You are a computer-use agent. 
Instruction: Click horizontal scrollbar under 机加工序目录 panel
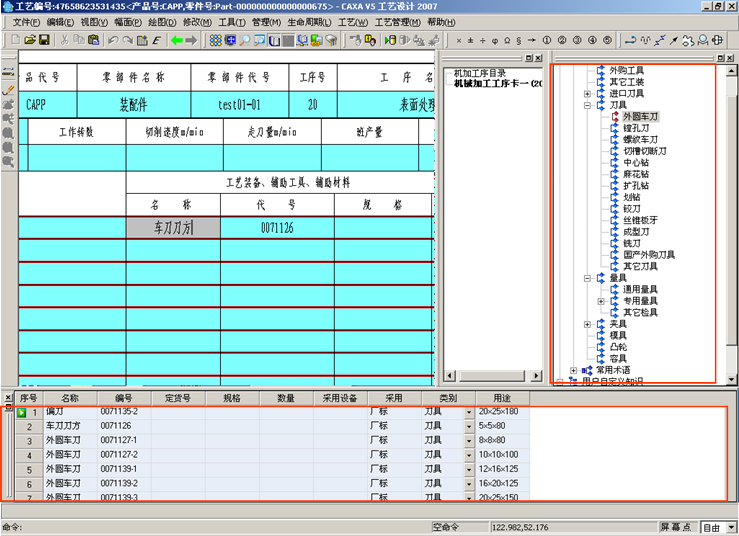492,377
